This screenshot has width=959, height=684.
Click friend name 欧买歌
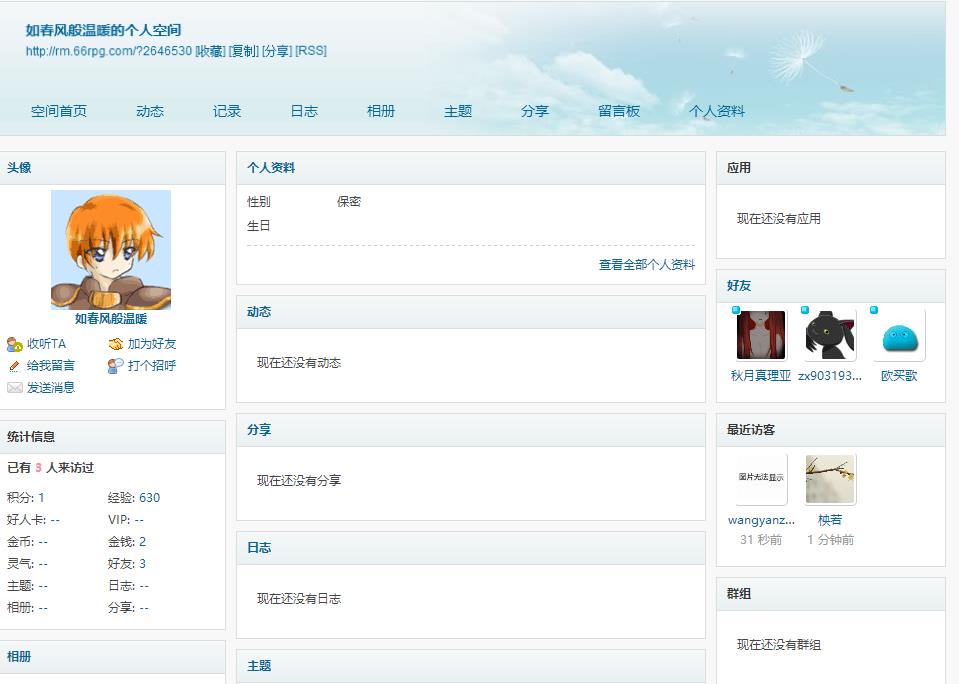899,376
